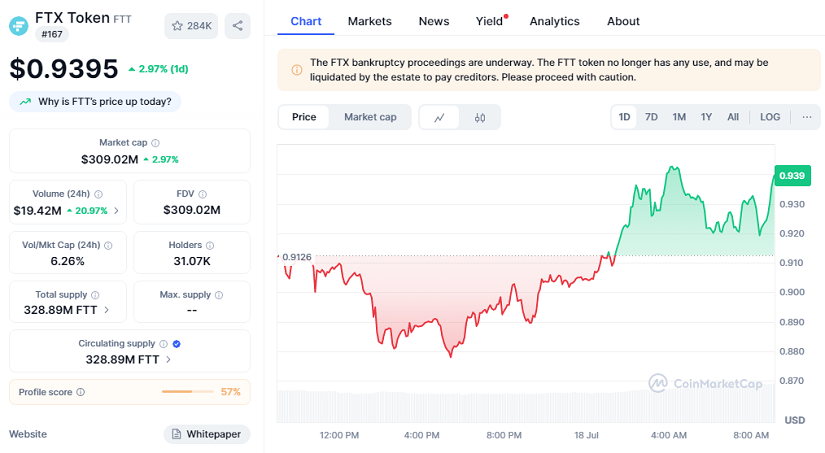
Task: Expand Circulating supply details chevron
Action: (x=168, y=359)
